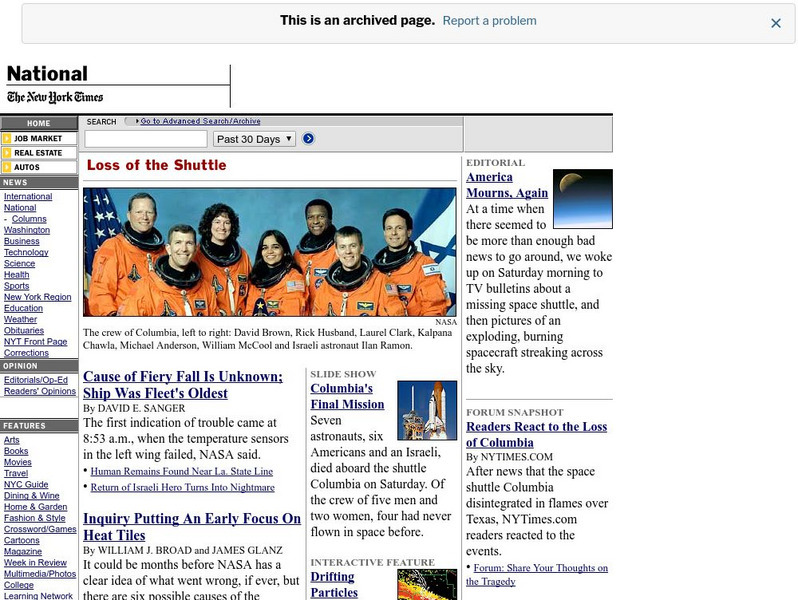The width and height of the screenshot is (798, 600).
Task: Open 'Human Remains Found Near La. State Line'
Action: pos(182,472)
